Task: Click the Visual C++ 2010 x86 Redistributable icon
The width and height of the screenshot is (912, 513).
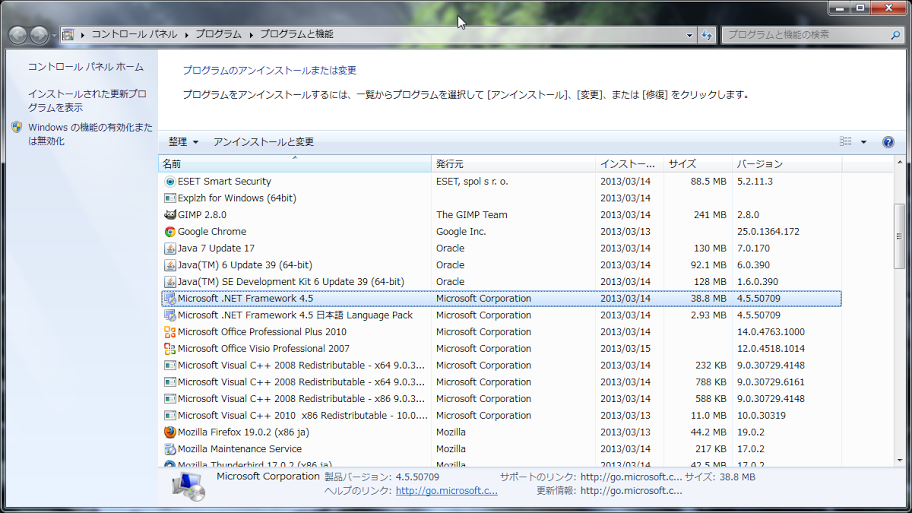Action: point(170,415)
